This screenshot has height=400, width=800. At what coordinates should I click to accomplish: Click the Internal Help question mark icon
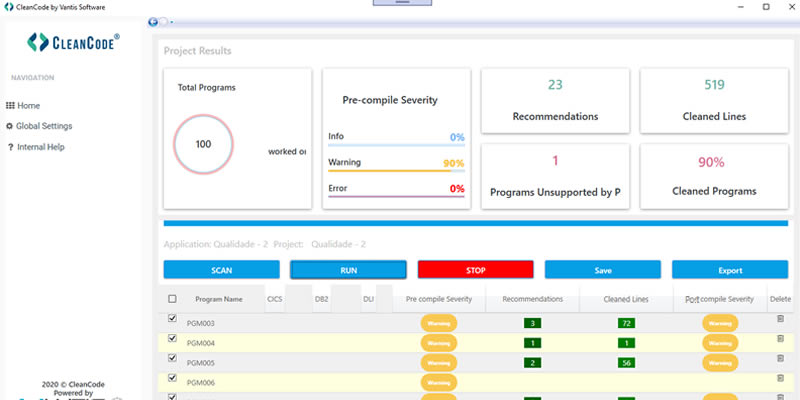click(x=10, y=147)
